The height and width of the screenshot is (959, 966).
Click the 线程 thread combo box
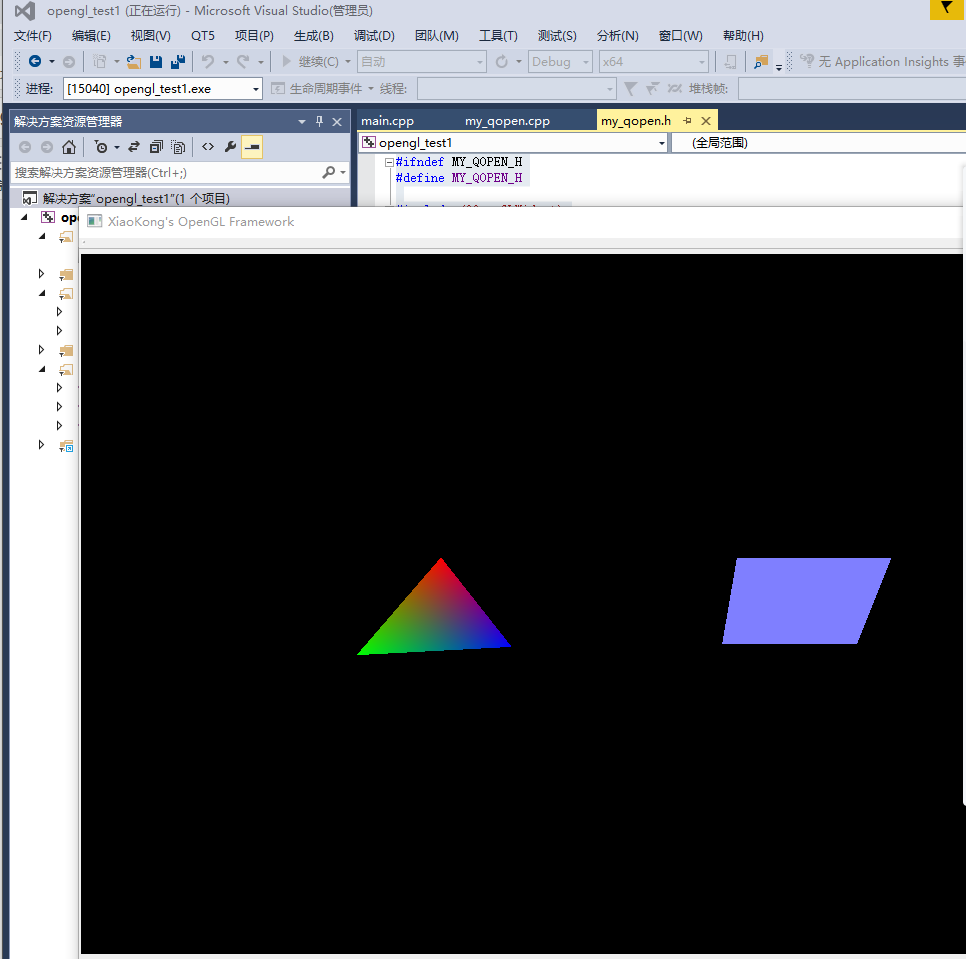pyautogui.click(x=517, y=89)
